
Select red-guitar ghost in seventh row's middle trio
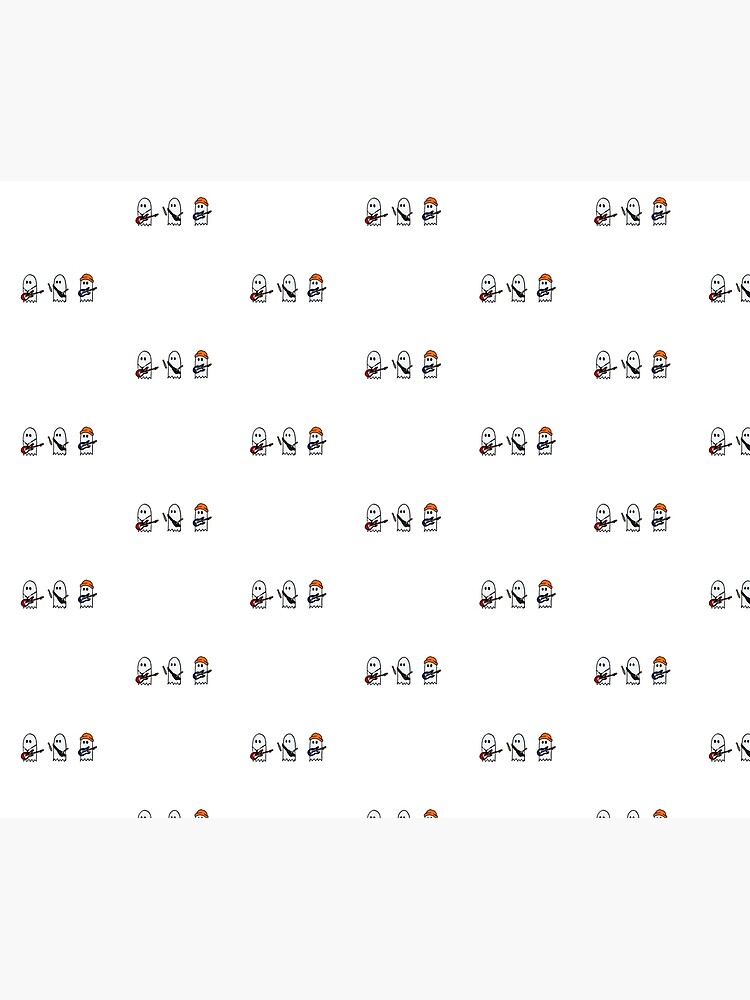click(x=375, y=672)
